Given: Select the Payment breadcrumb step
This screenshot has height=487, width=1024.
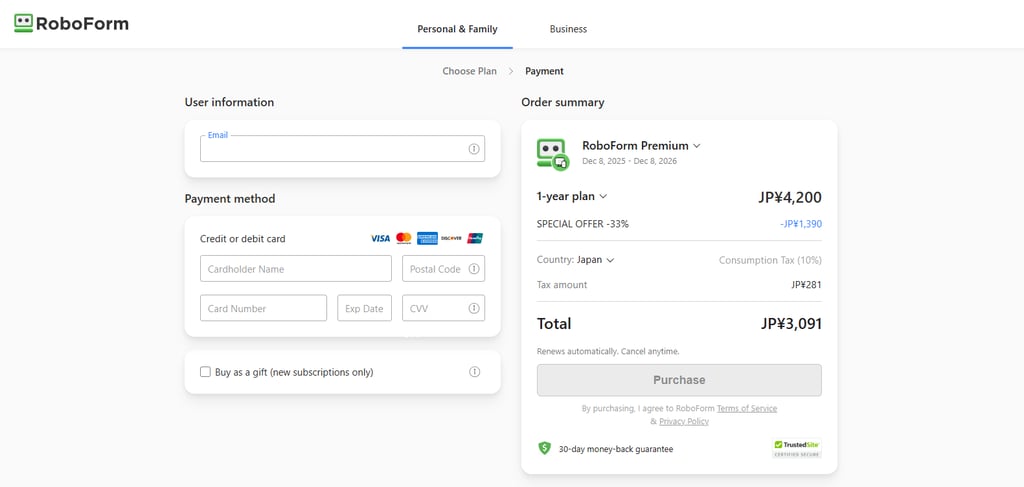Looking at the screenshot, I should [544, 71].
